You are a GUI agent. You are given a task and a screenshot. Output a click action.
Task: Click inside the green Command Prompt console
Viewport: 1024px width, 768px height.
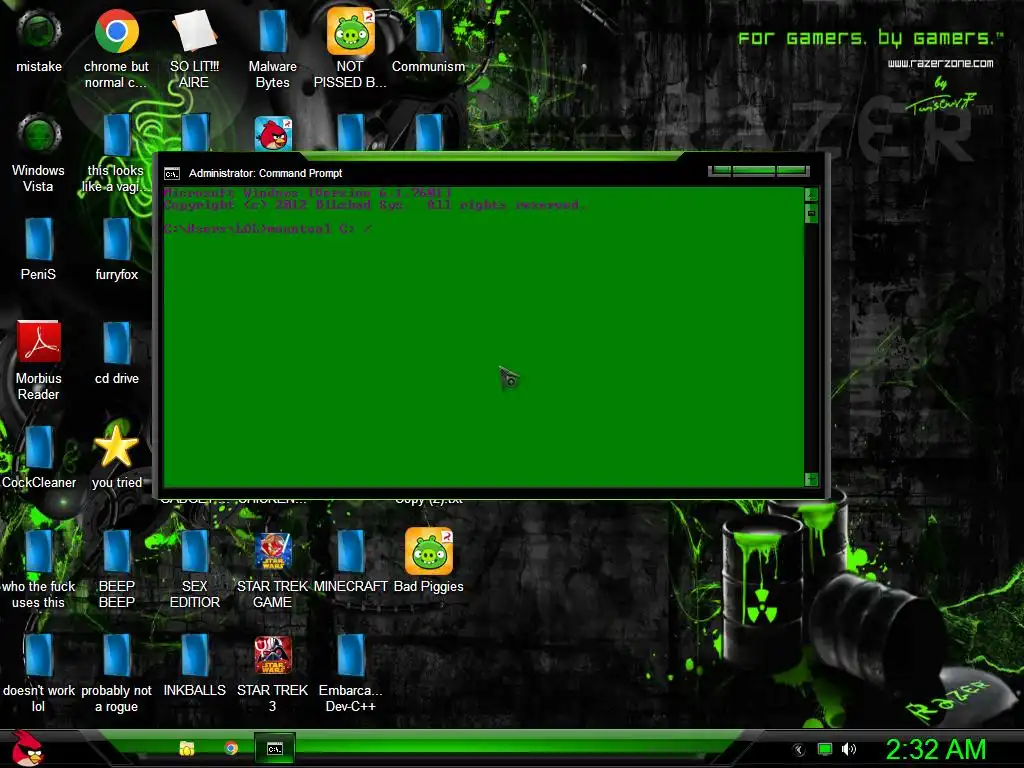(483, 336)
